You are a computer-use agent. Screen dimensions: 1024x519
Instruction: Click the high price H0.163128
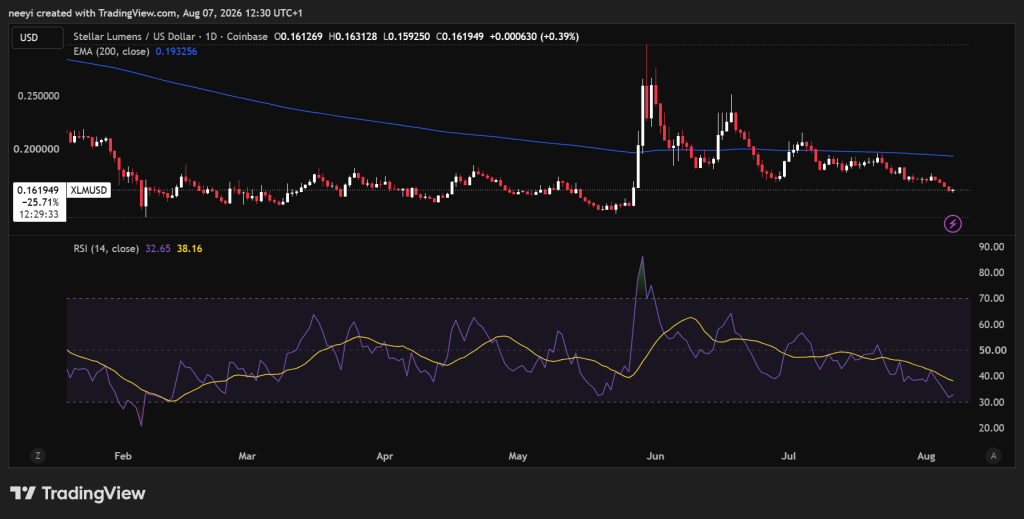pos(352,37)
